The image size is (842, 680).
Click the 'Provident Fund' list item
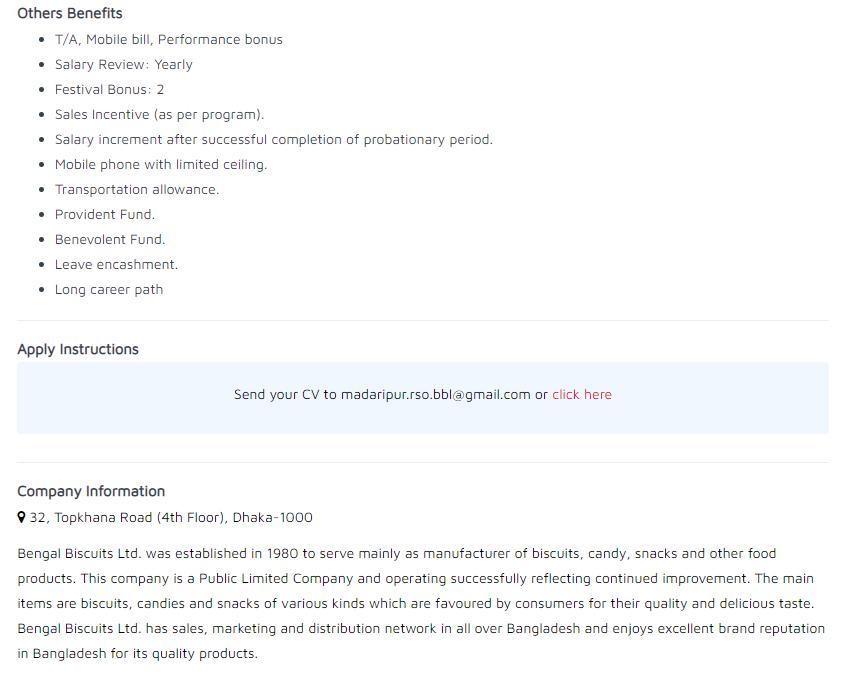tap(105, 214)
